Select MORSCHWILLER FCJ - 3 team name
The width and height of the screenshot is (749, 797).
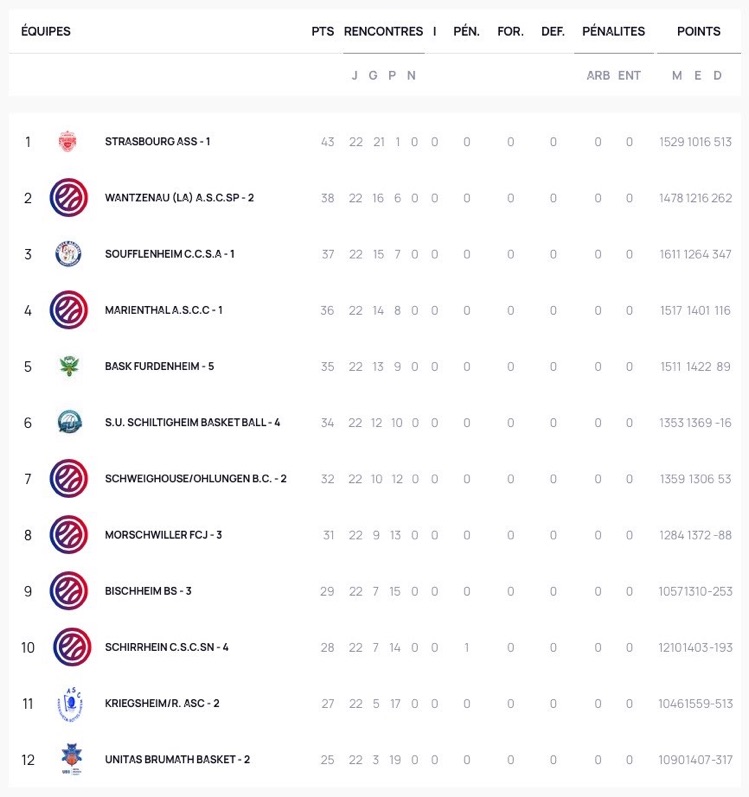(x=164, y=535)
